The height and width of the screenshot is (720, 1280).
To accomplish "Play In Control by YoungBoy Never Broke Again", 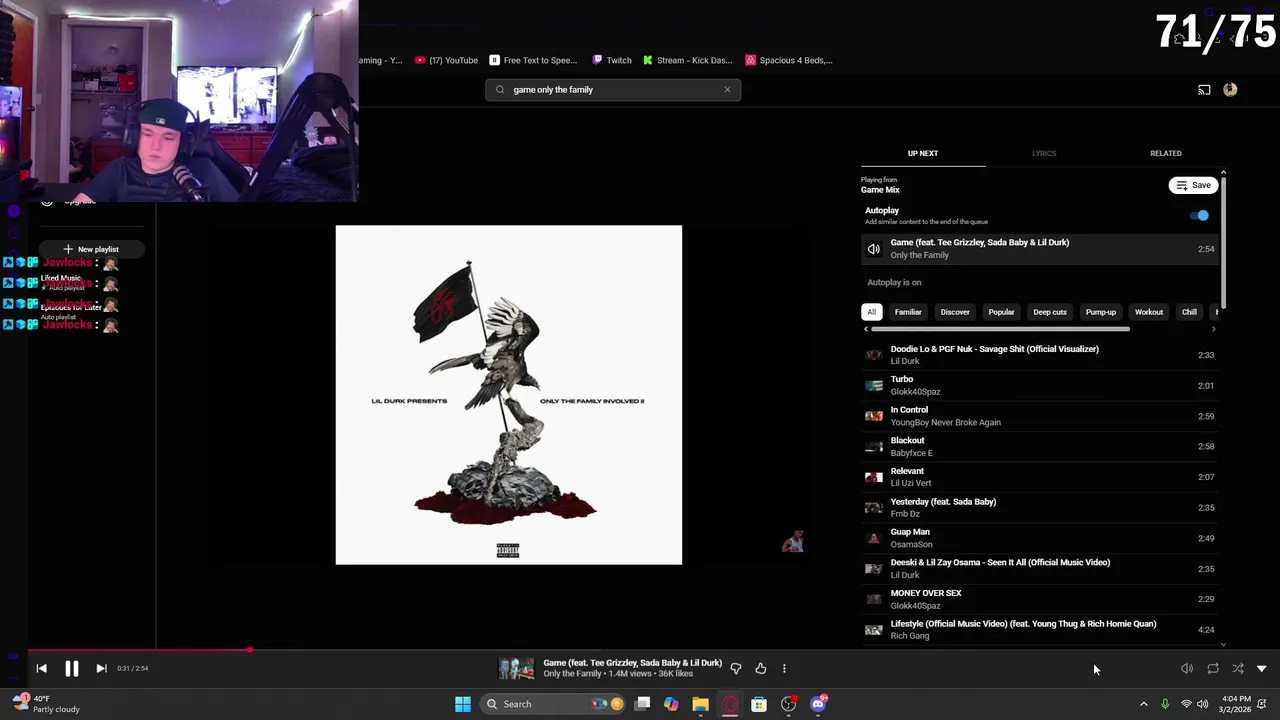I will point(1040,416).
